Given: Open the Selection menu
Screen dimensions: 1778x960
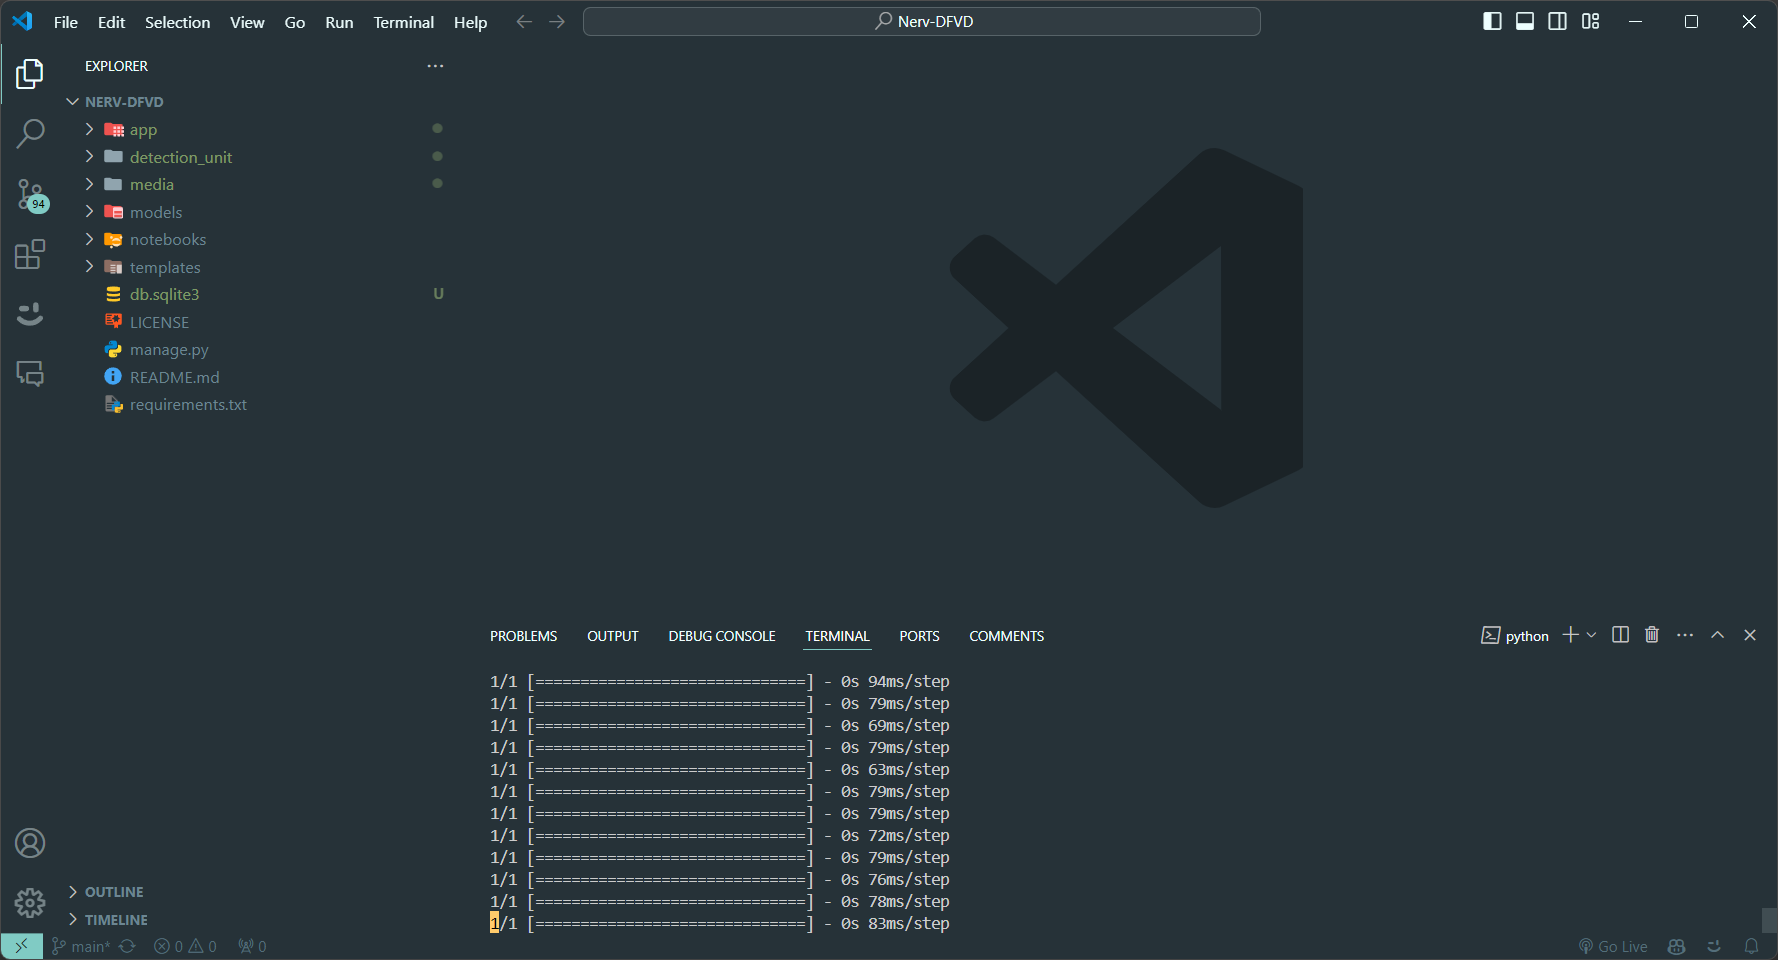Looking at the screenshot, I should tap(178, 22).
